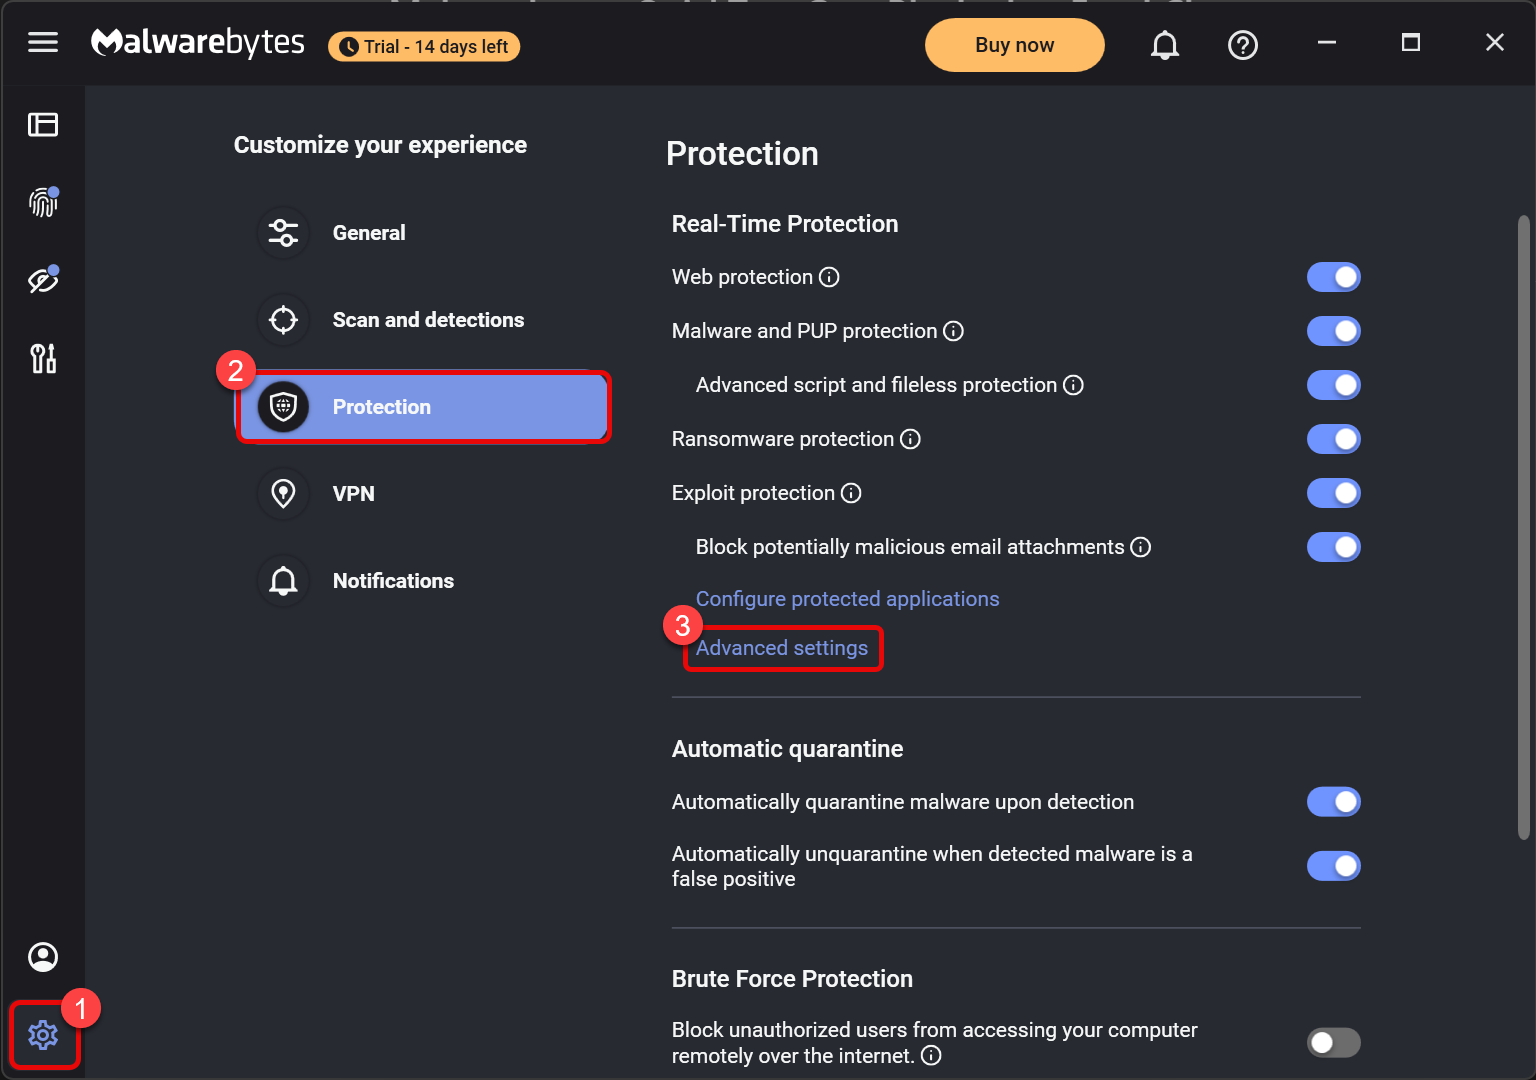Screen dimensions: 1536x1080
Task: Open the account profile icon
Action: [43, 957]
